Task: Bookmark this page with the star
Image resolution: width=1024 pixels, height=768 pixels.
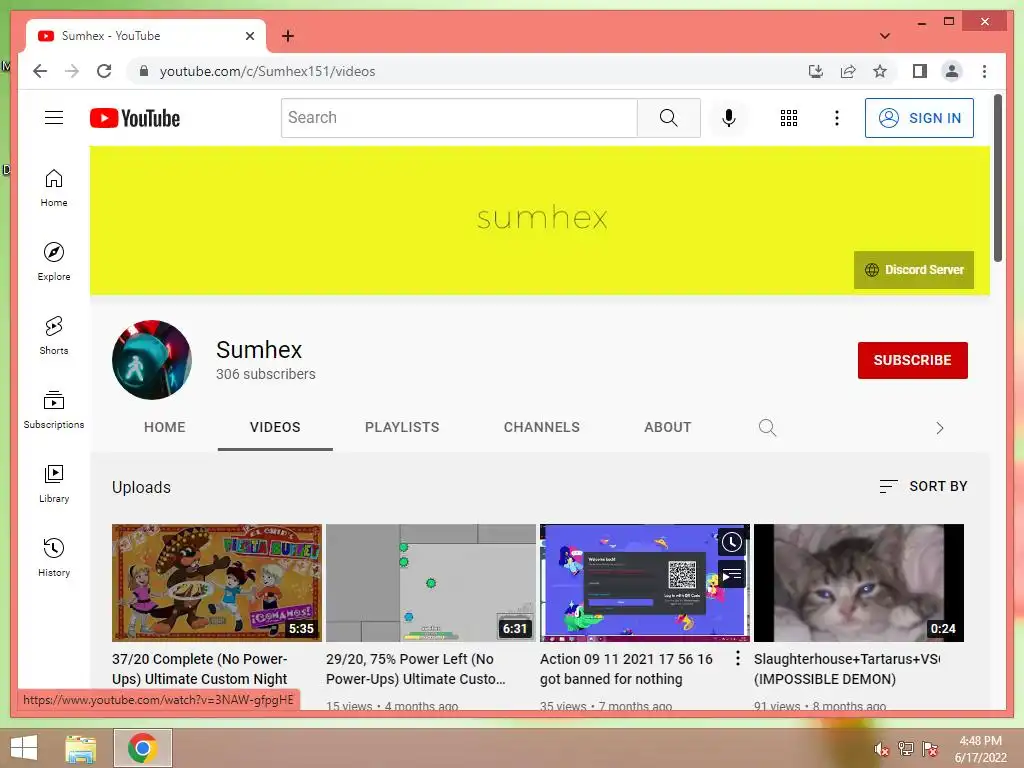Action: pyautogui.click(x=880, y=71)
